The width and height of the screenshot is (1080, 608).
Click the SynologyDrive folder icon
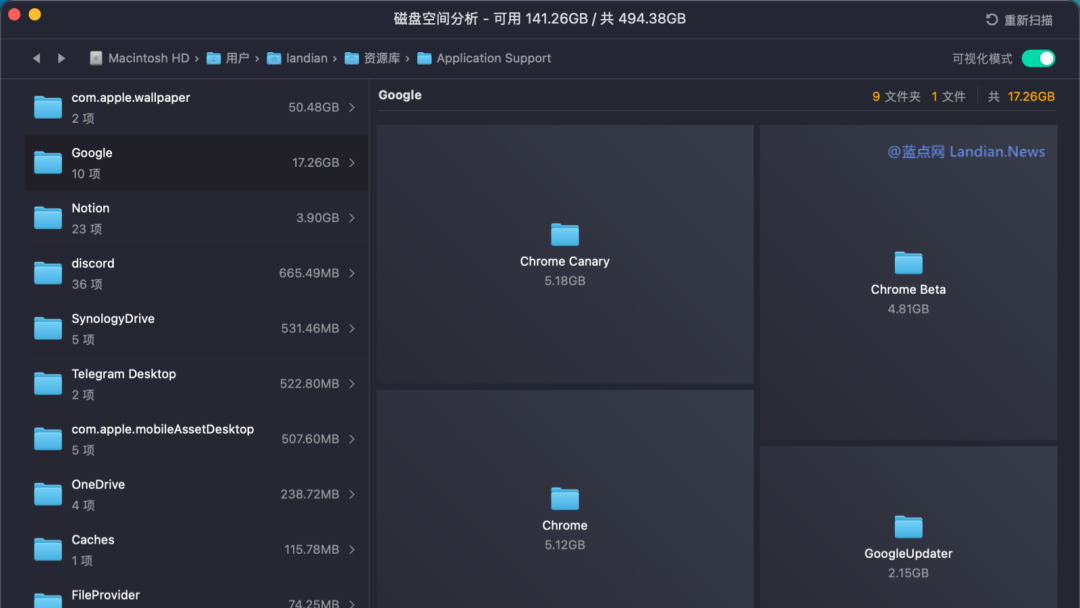coord(48,328)
